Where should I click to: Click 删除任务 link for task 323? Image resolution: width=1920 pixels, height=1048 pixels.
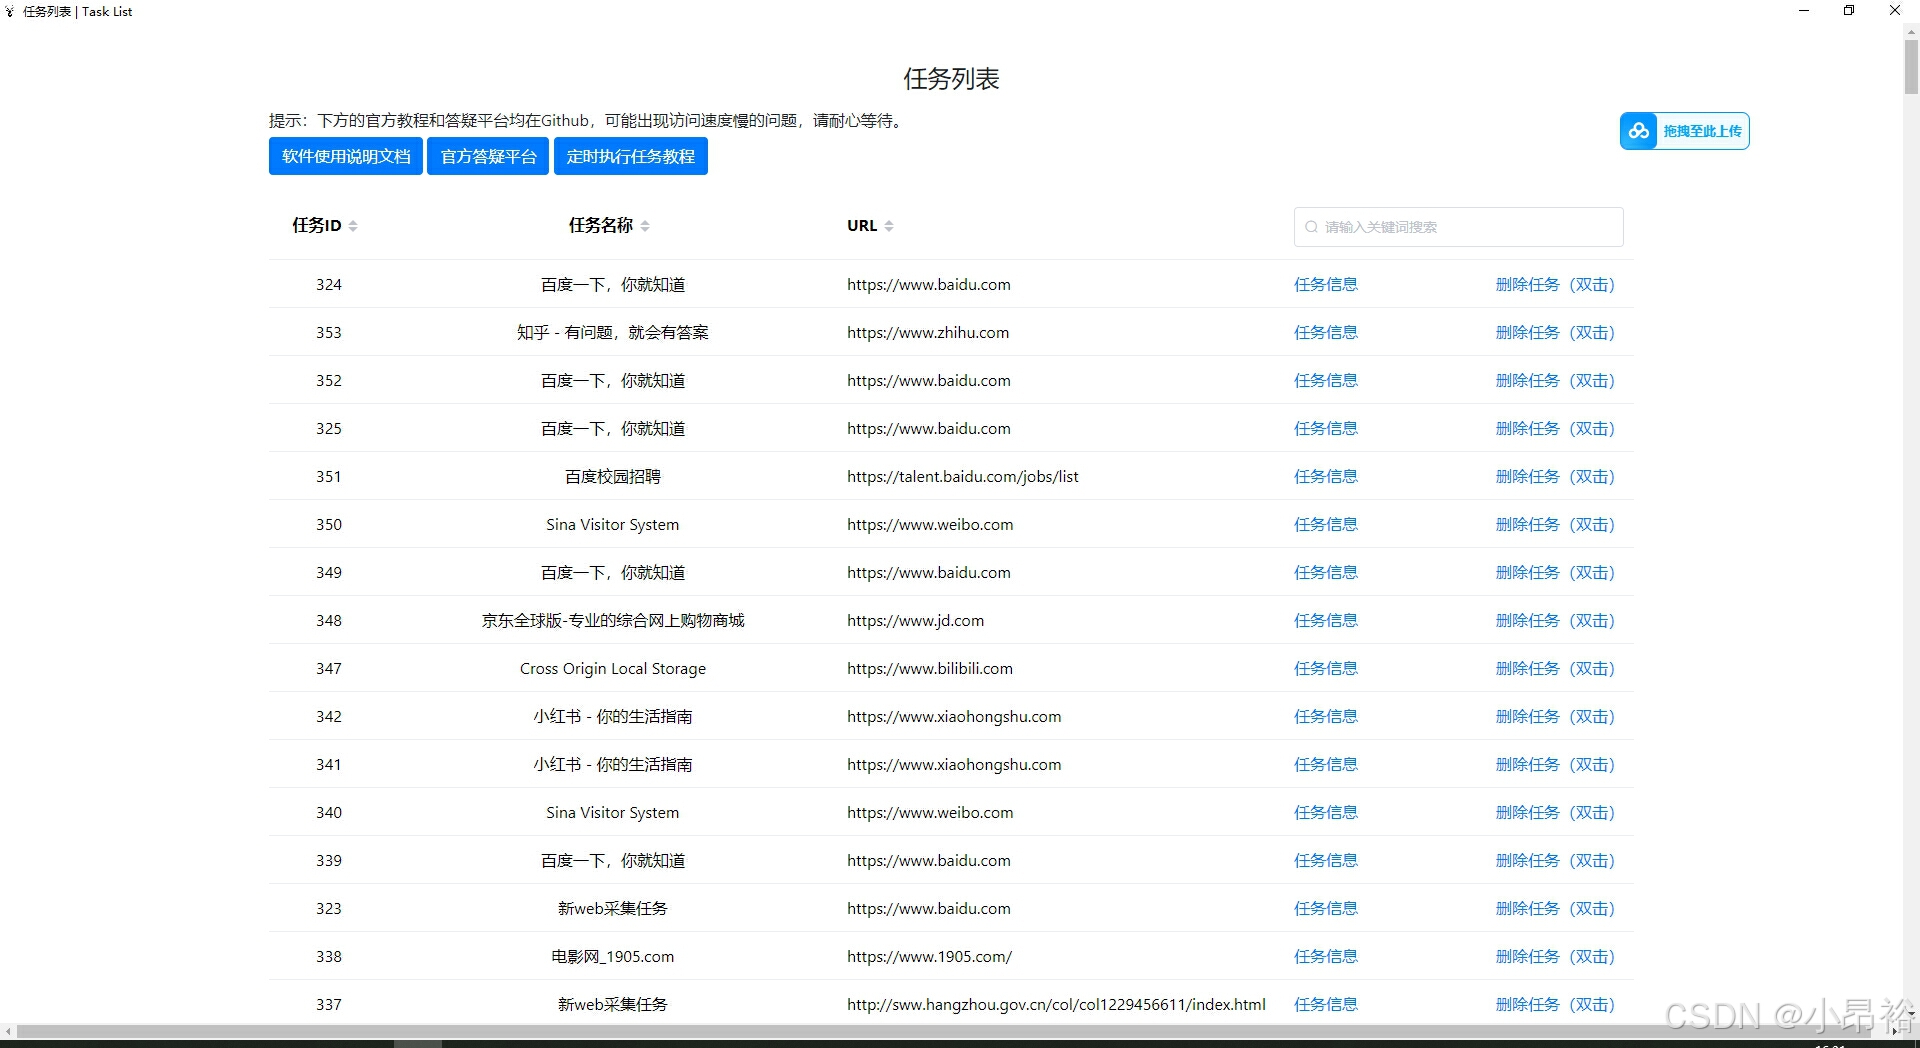(x=1555, y=909)
